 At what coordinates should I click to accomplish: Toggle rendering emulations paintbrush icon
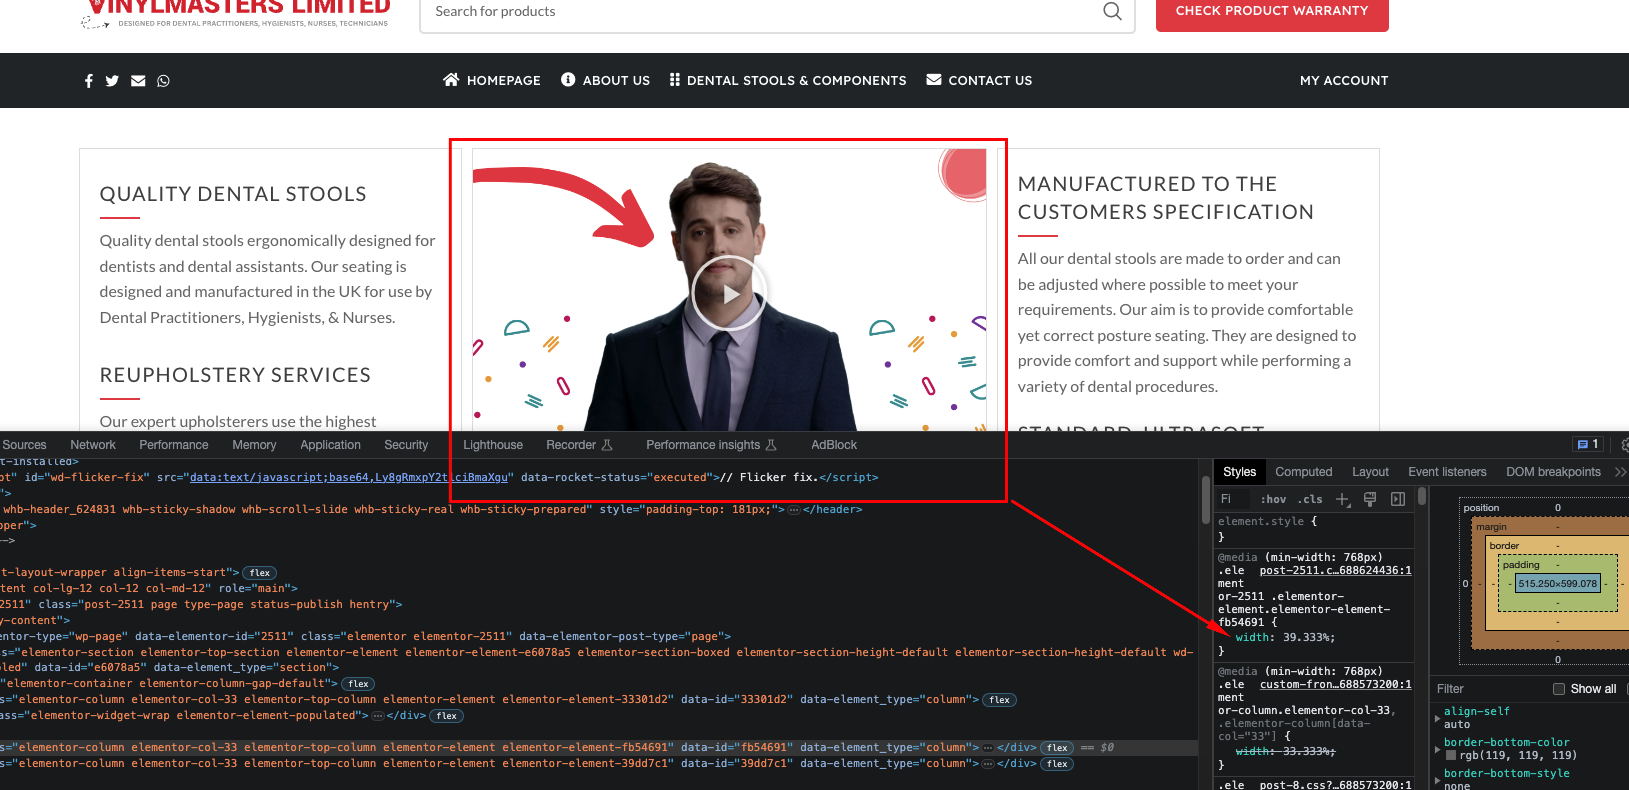pos(1370,499)
